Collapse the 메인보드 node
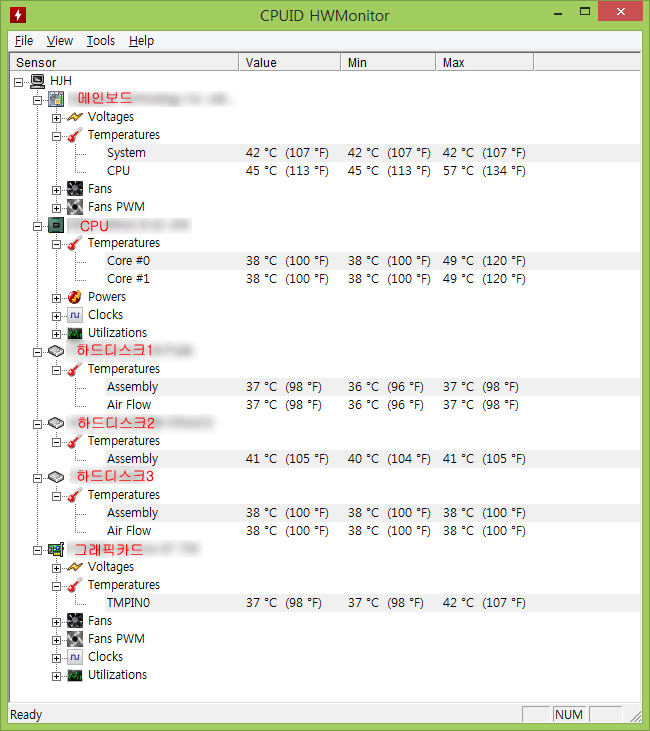Image resolution: width=650 pixels, height=731 pixels. 37,100
